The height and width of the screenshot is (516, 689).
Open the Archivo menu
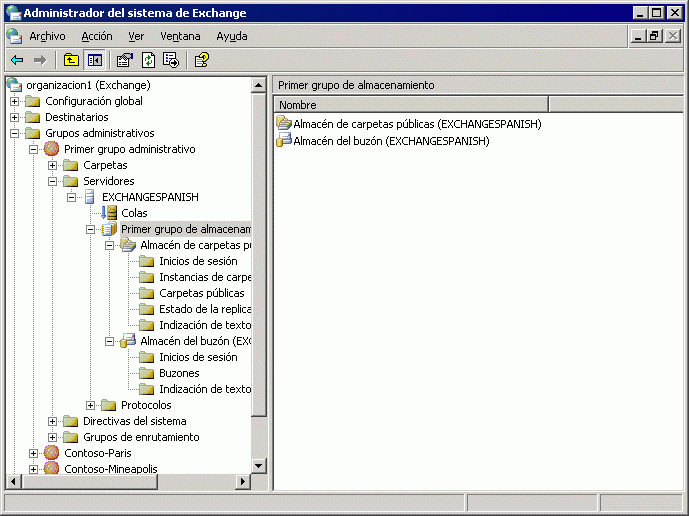[x=47, y=36]
